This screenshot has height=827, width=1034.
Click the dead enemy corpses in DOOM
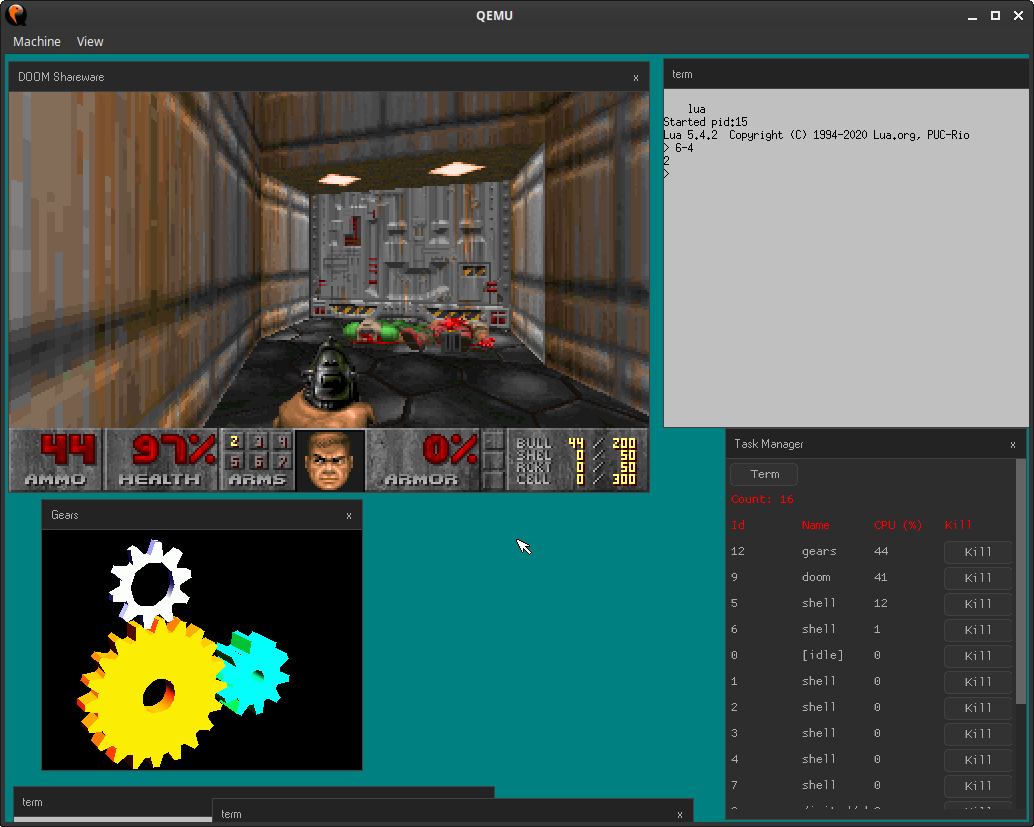[x=418, y=332]
